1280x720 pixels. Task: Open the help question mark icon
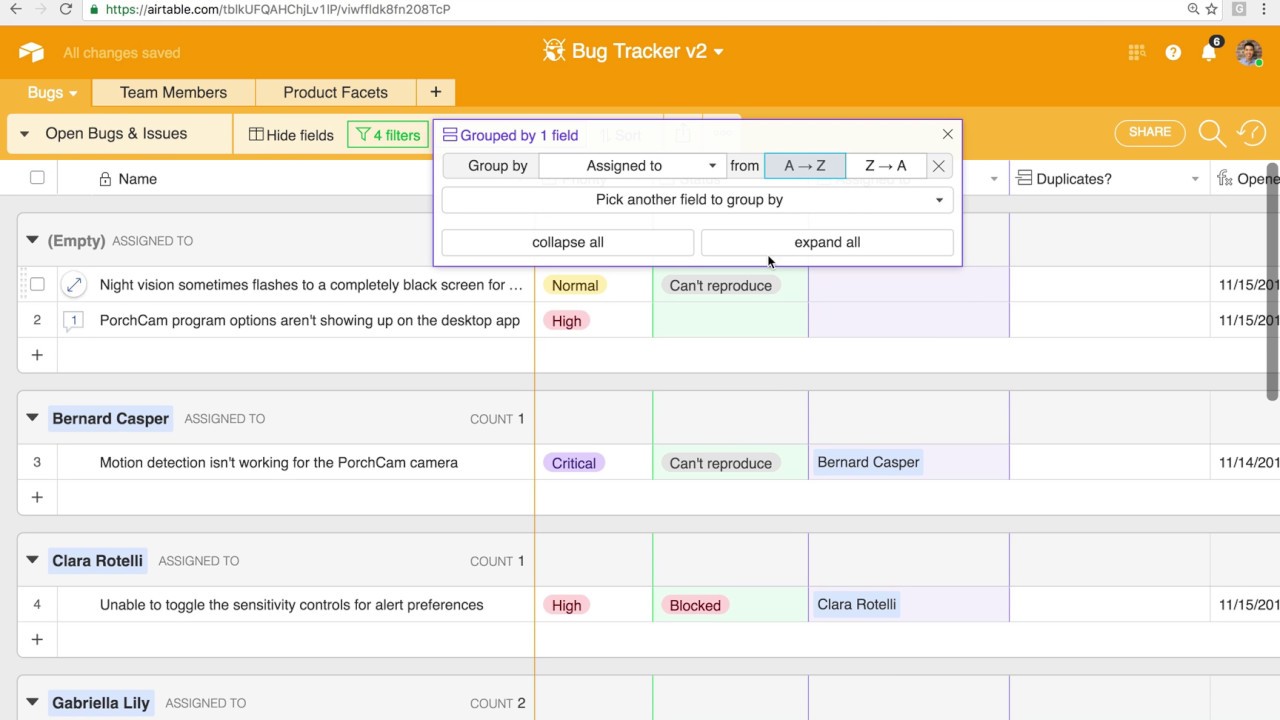coord(1173,53)
